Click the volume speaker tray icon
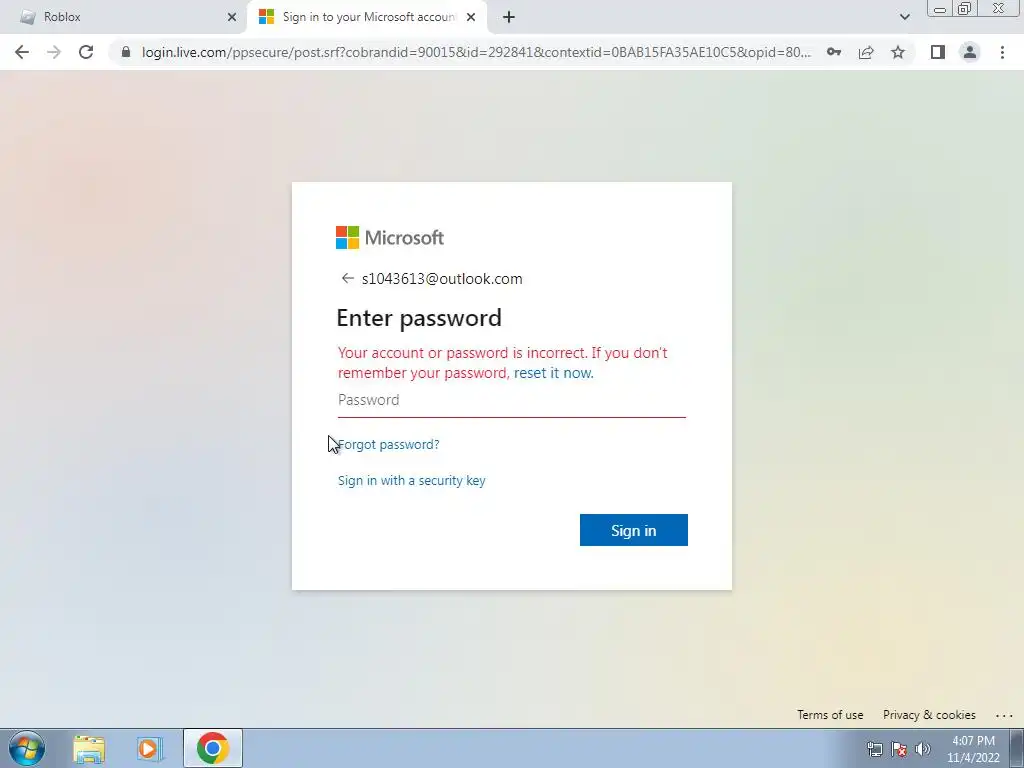The image size is (1024, 768). point(923,749)
